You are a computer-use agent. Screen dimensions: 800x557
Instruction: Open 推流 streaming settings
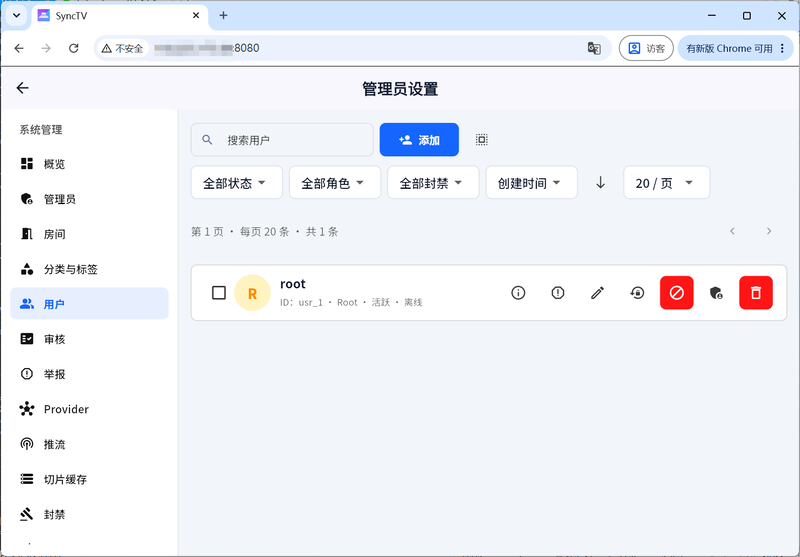(x=89, y=444)
